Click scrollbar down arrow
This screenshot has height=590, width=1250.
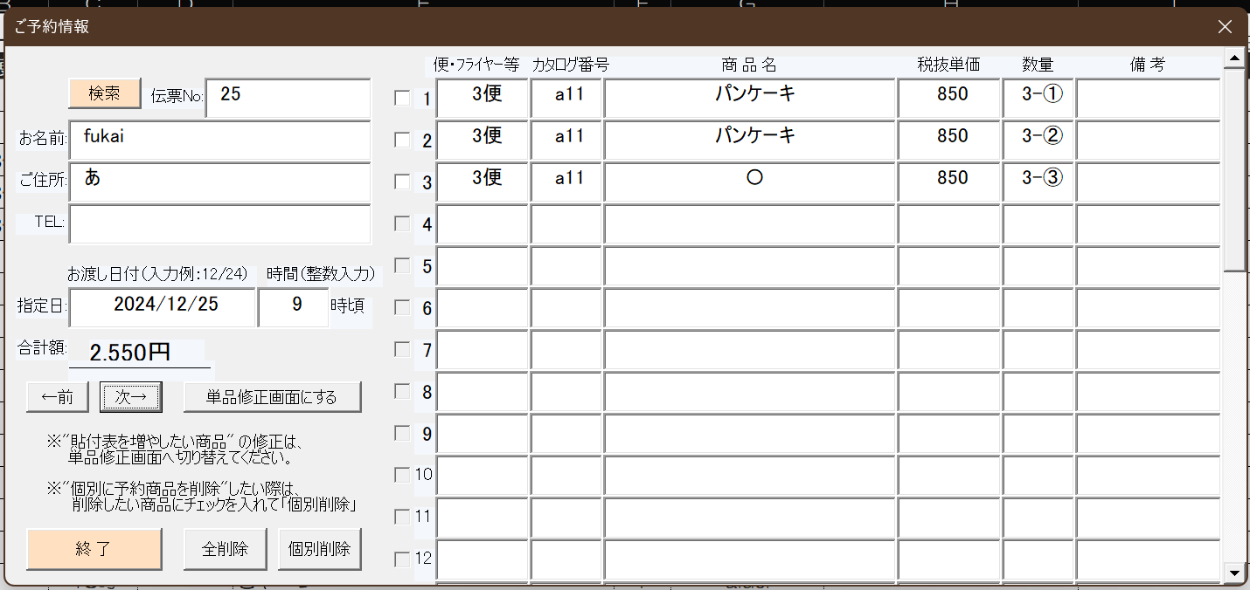(1236, 573)
